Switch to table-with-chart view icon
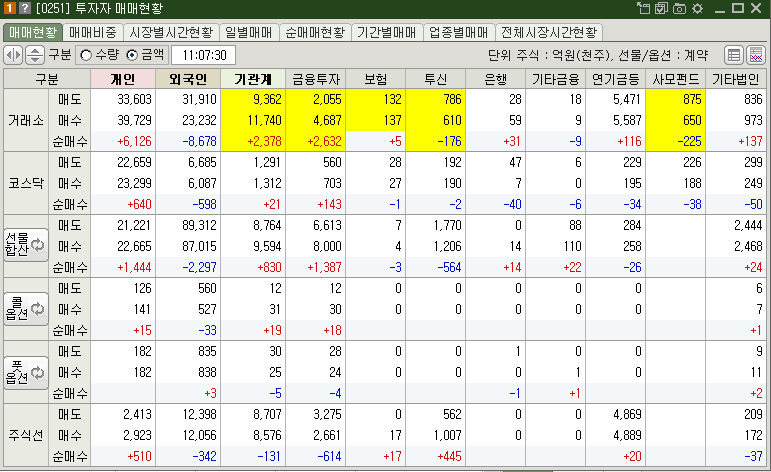This screenshot has height=472, width=771. [756, 55]
